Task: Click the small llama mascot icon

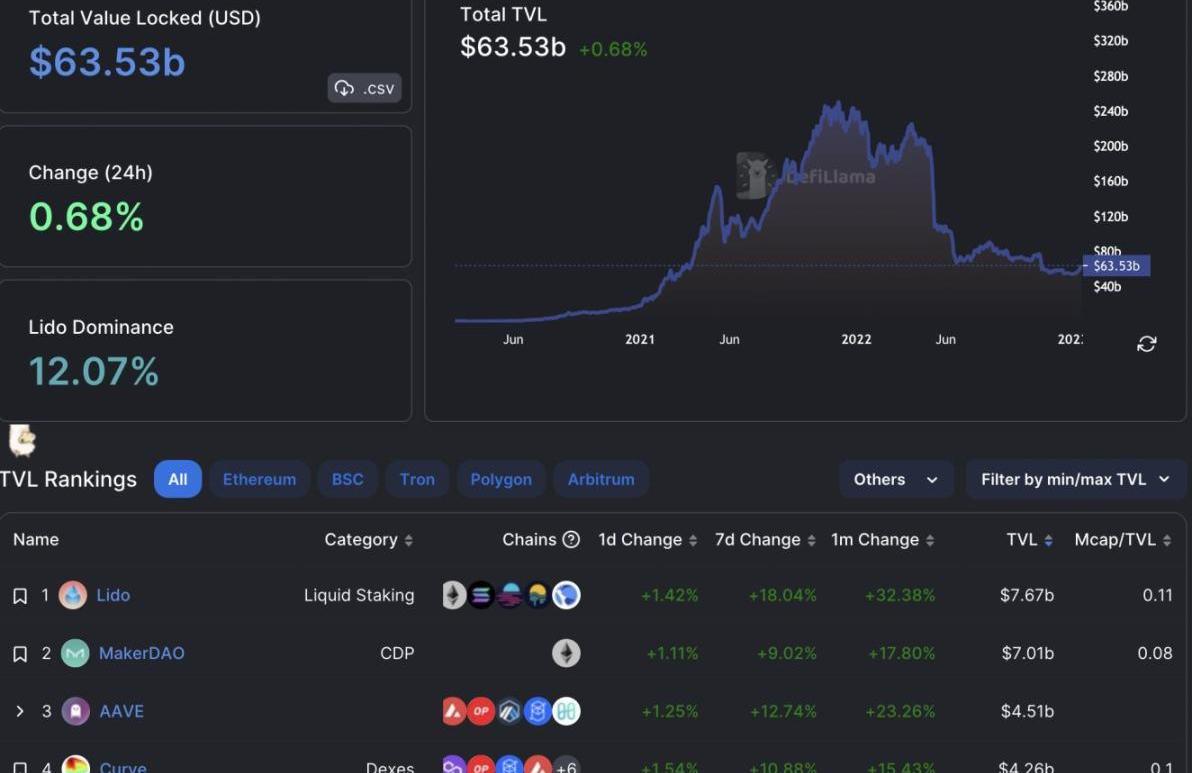Action: tap(22, 440)
